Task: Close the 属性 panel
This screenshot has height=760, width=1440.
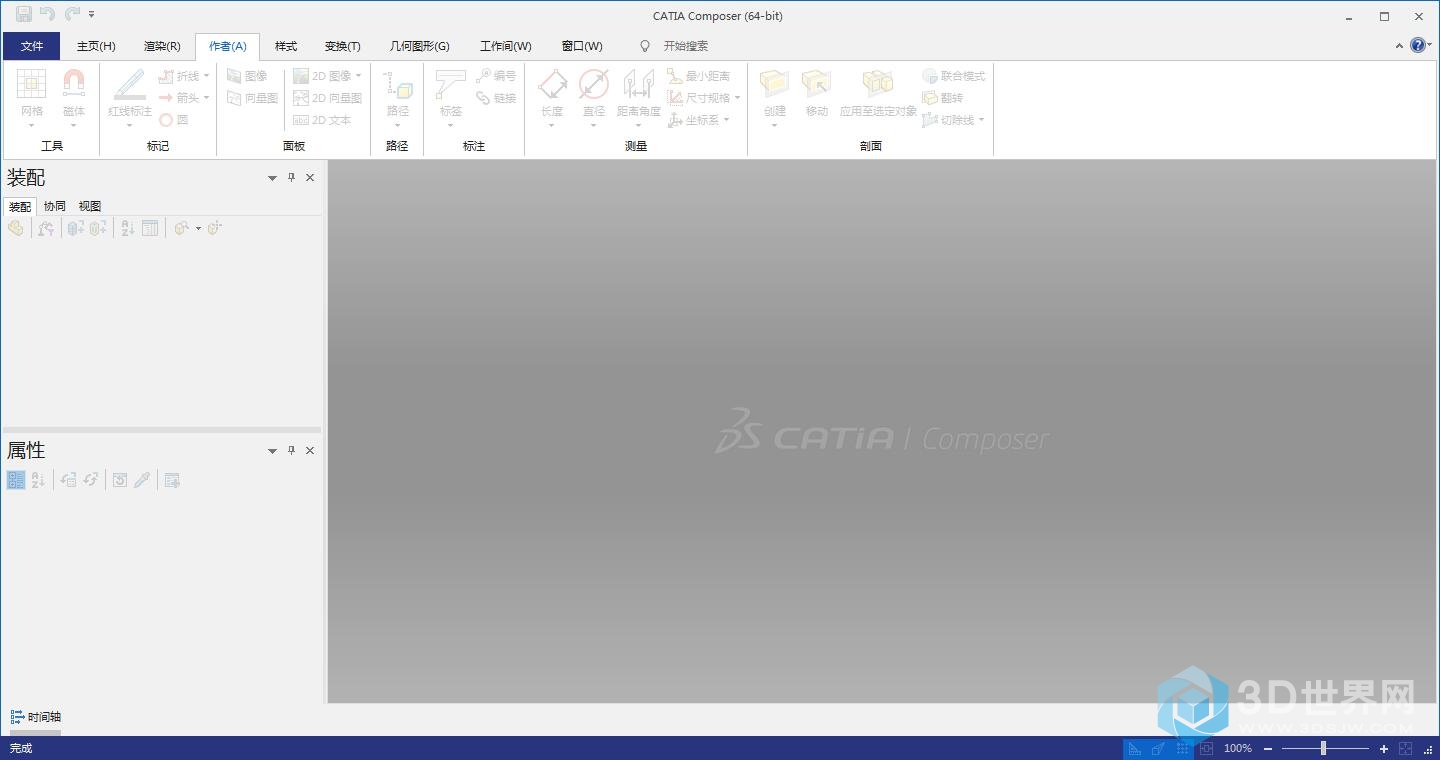Action: pos(310,450)
